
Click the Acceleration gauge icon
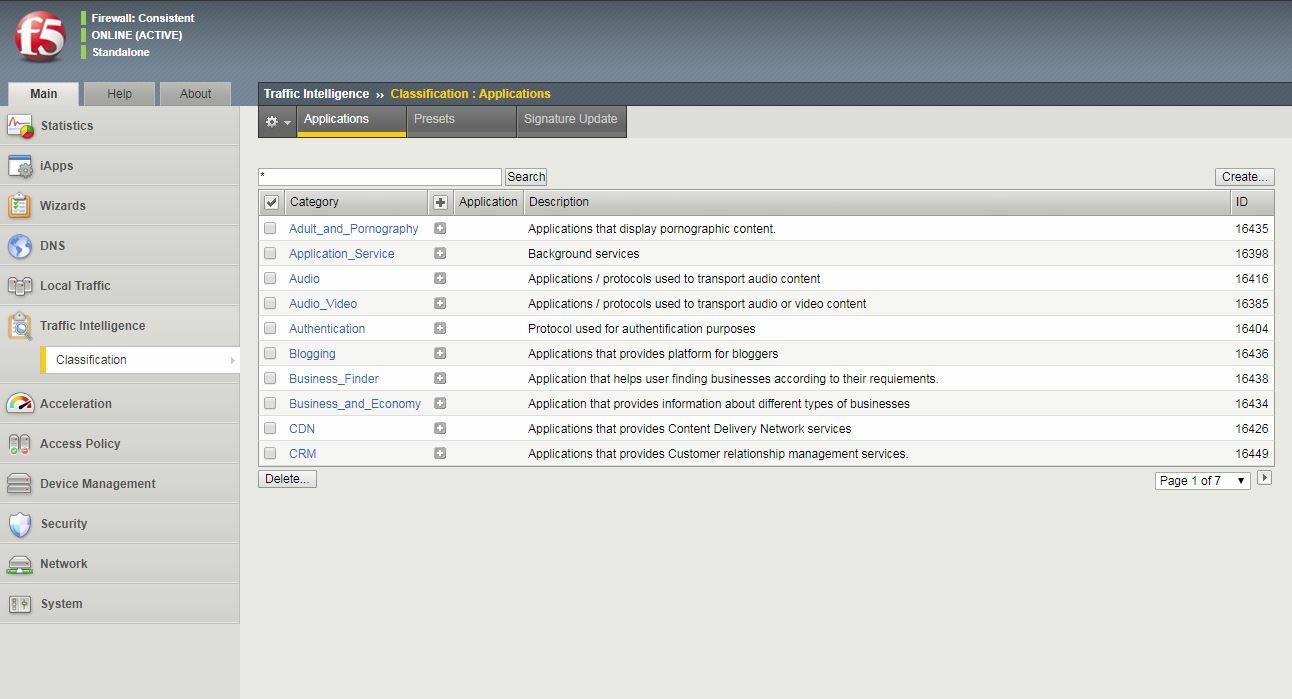(x=20, y=404)
